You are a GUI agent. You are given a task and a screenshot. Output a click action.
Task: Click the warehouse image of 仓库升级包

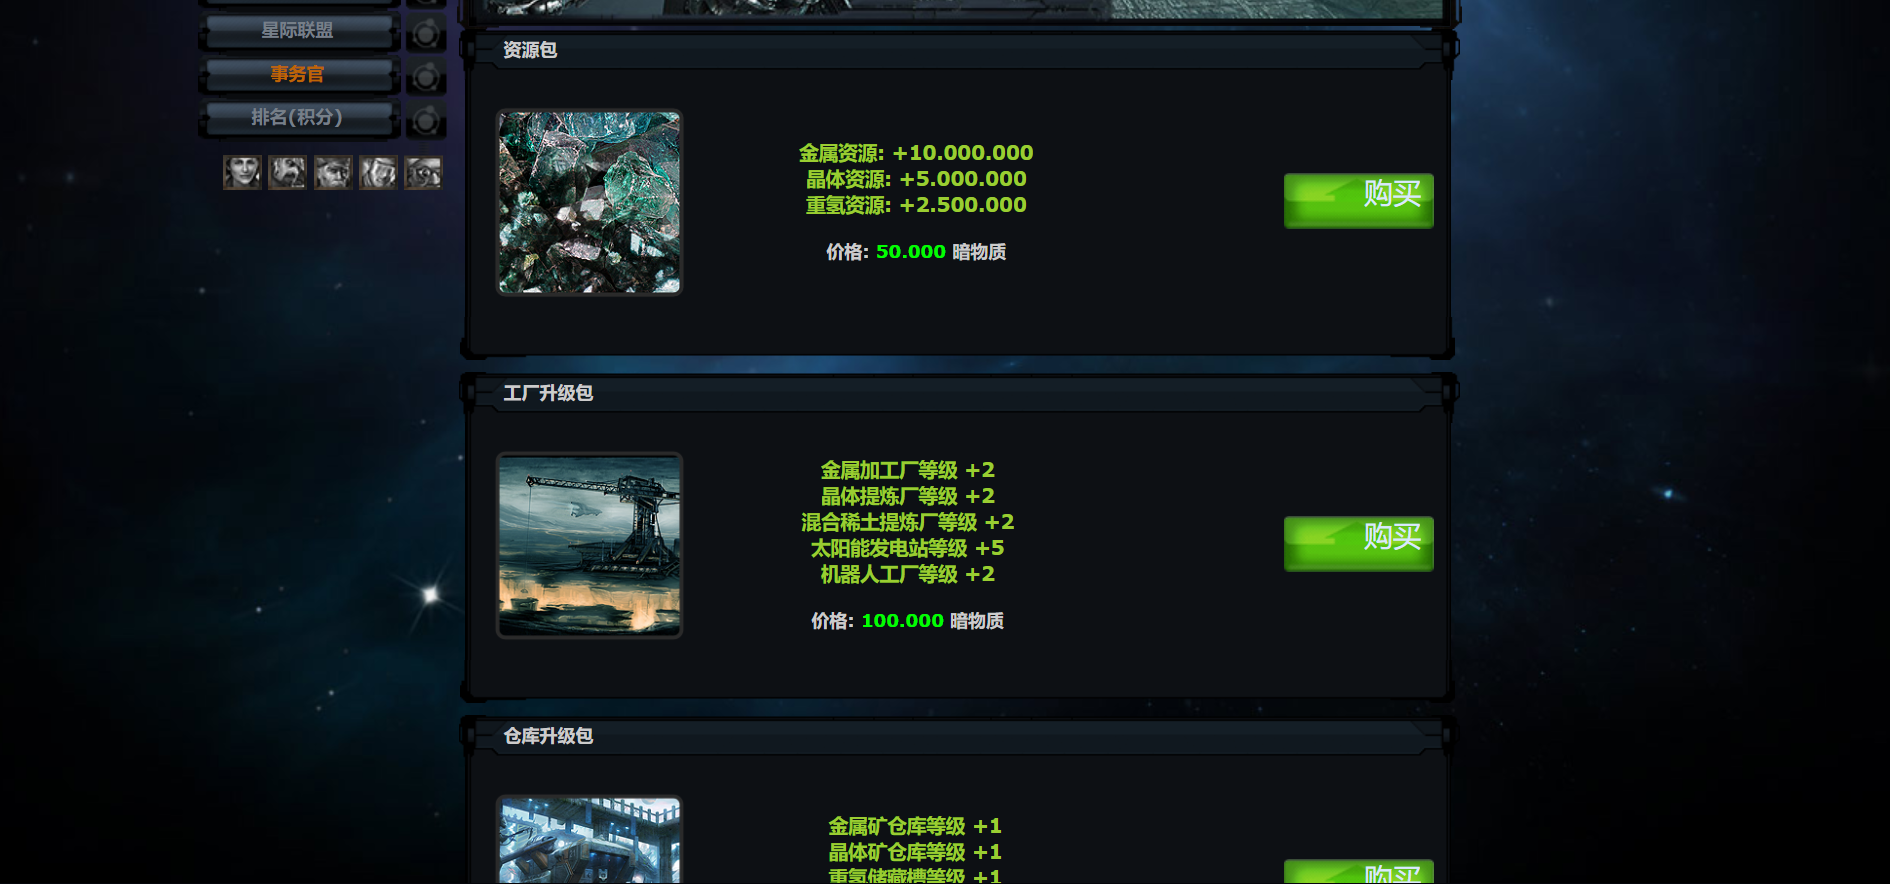pyautogui.click(x=589, y=840)
